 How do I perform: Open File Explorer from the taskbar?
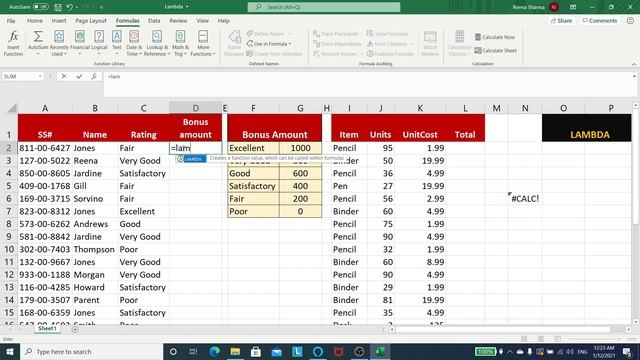coord(235,351)
